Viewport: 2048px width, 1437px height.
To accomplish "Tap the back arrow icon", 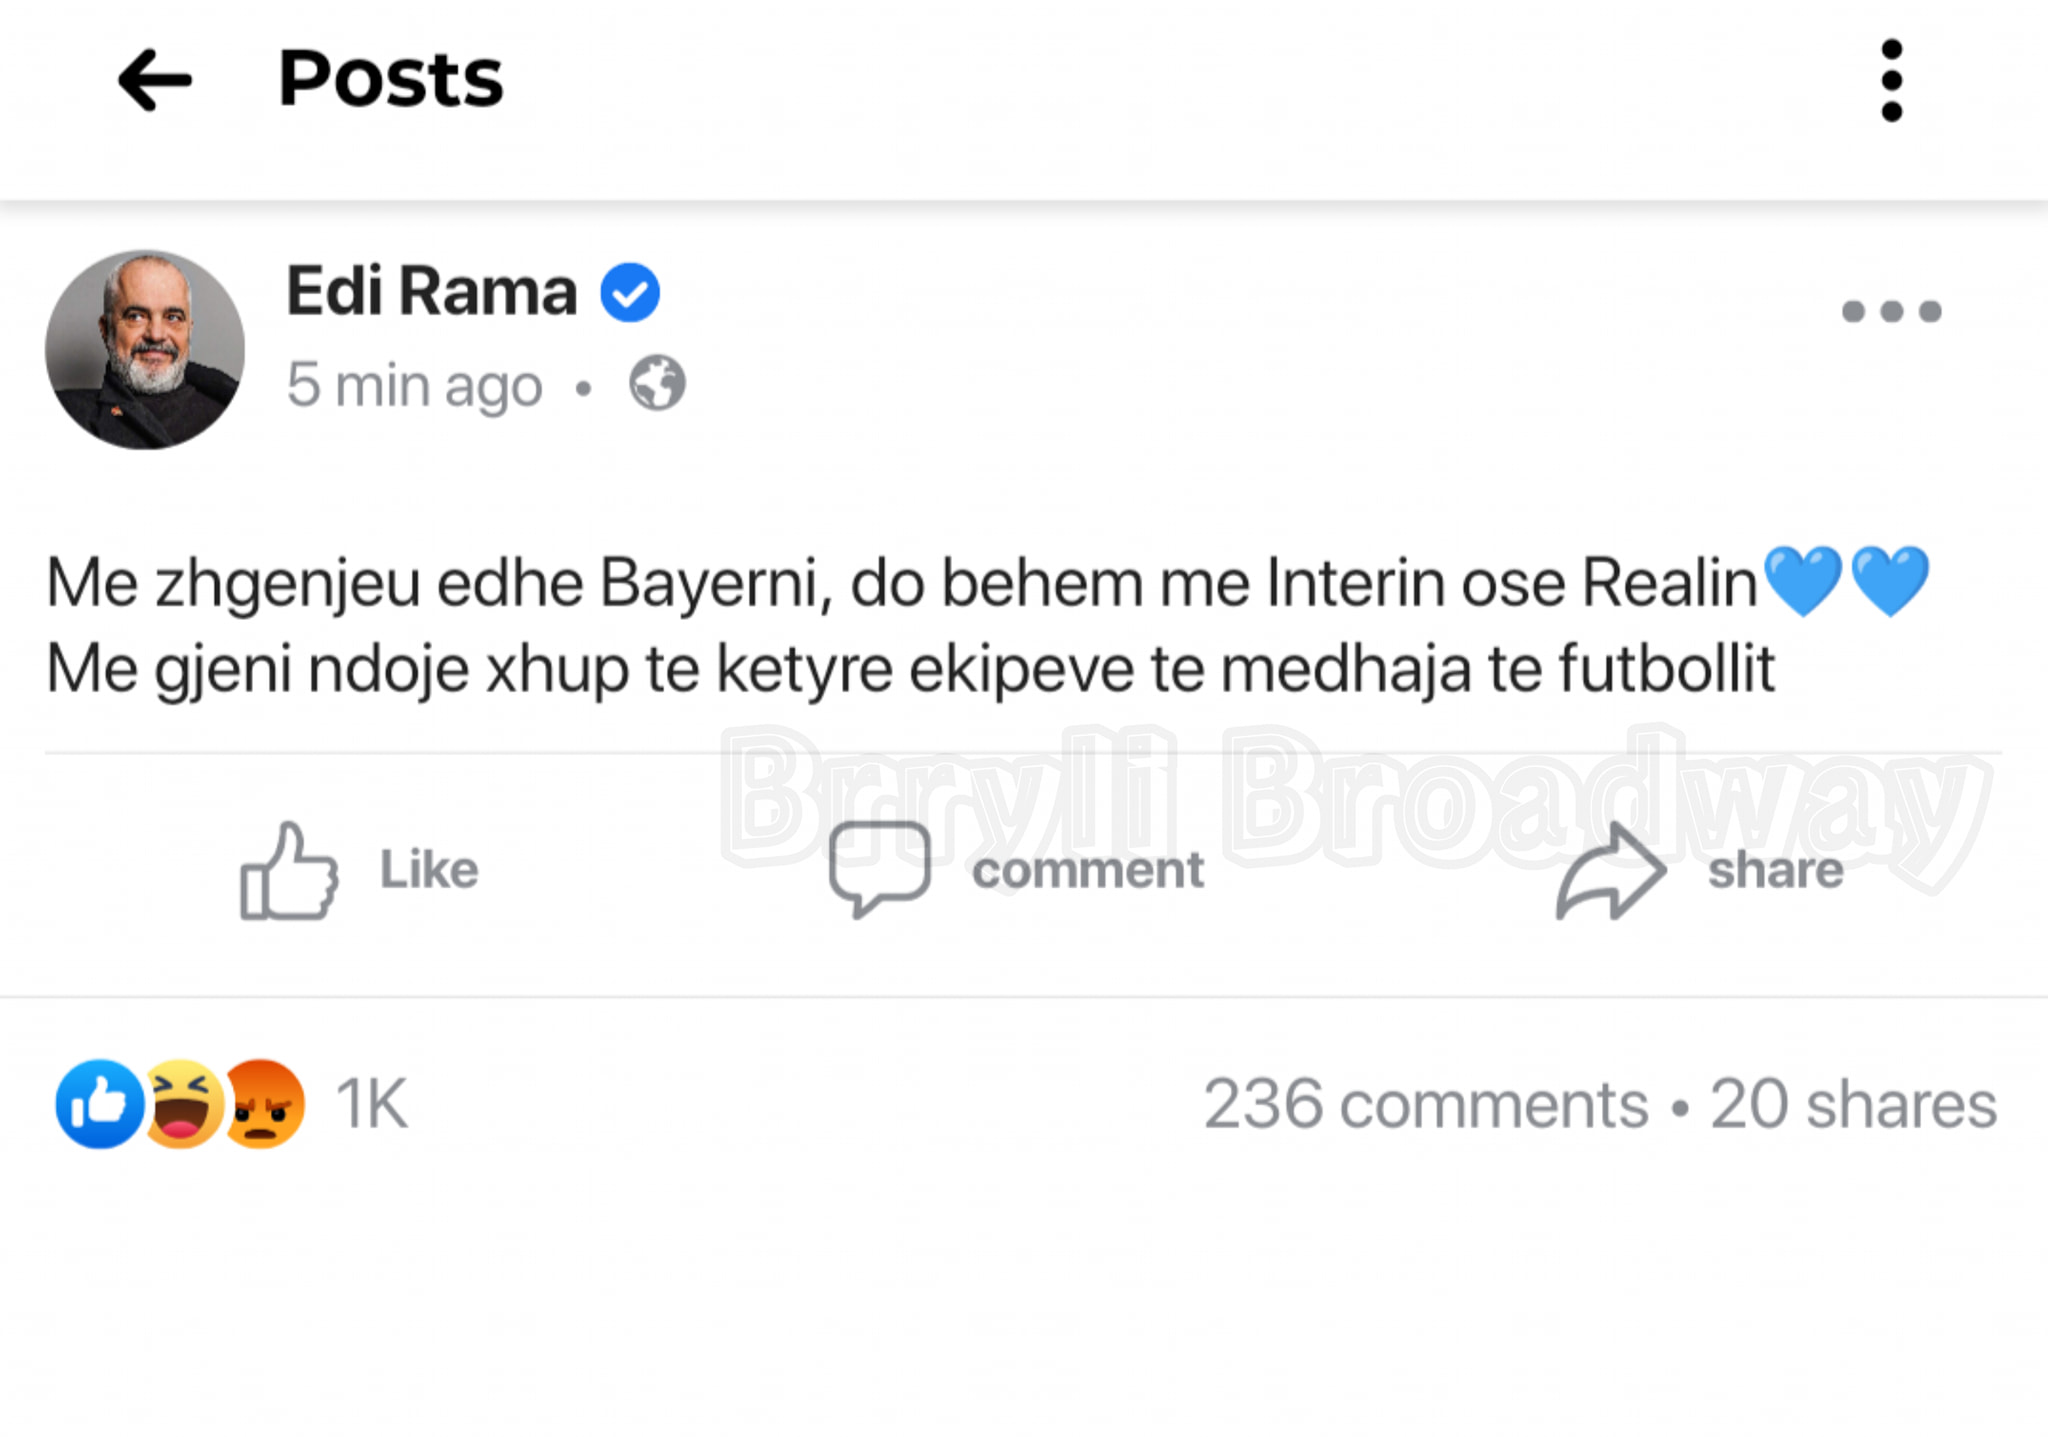I will [x=155, y=80].
